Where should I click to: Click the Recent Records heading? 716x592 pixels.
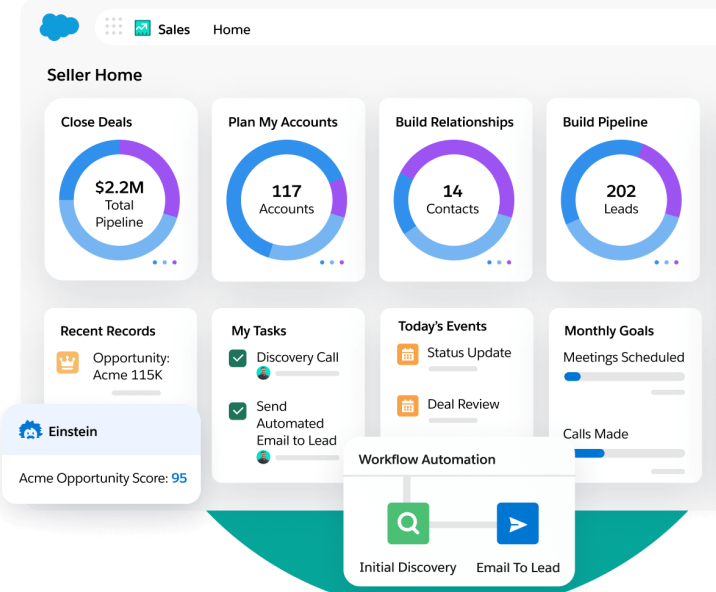108,331
